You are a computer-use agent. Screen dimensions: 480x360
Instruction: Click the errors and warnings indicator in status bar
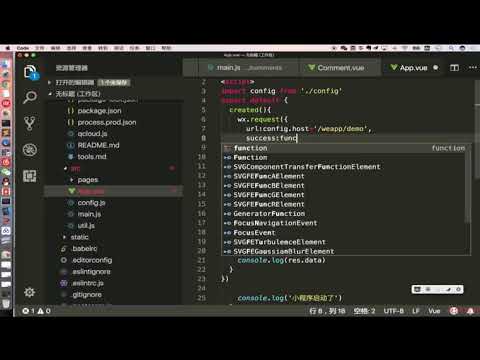(x=36, y=311)
